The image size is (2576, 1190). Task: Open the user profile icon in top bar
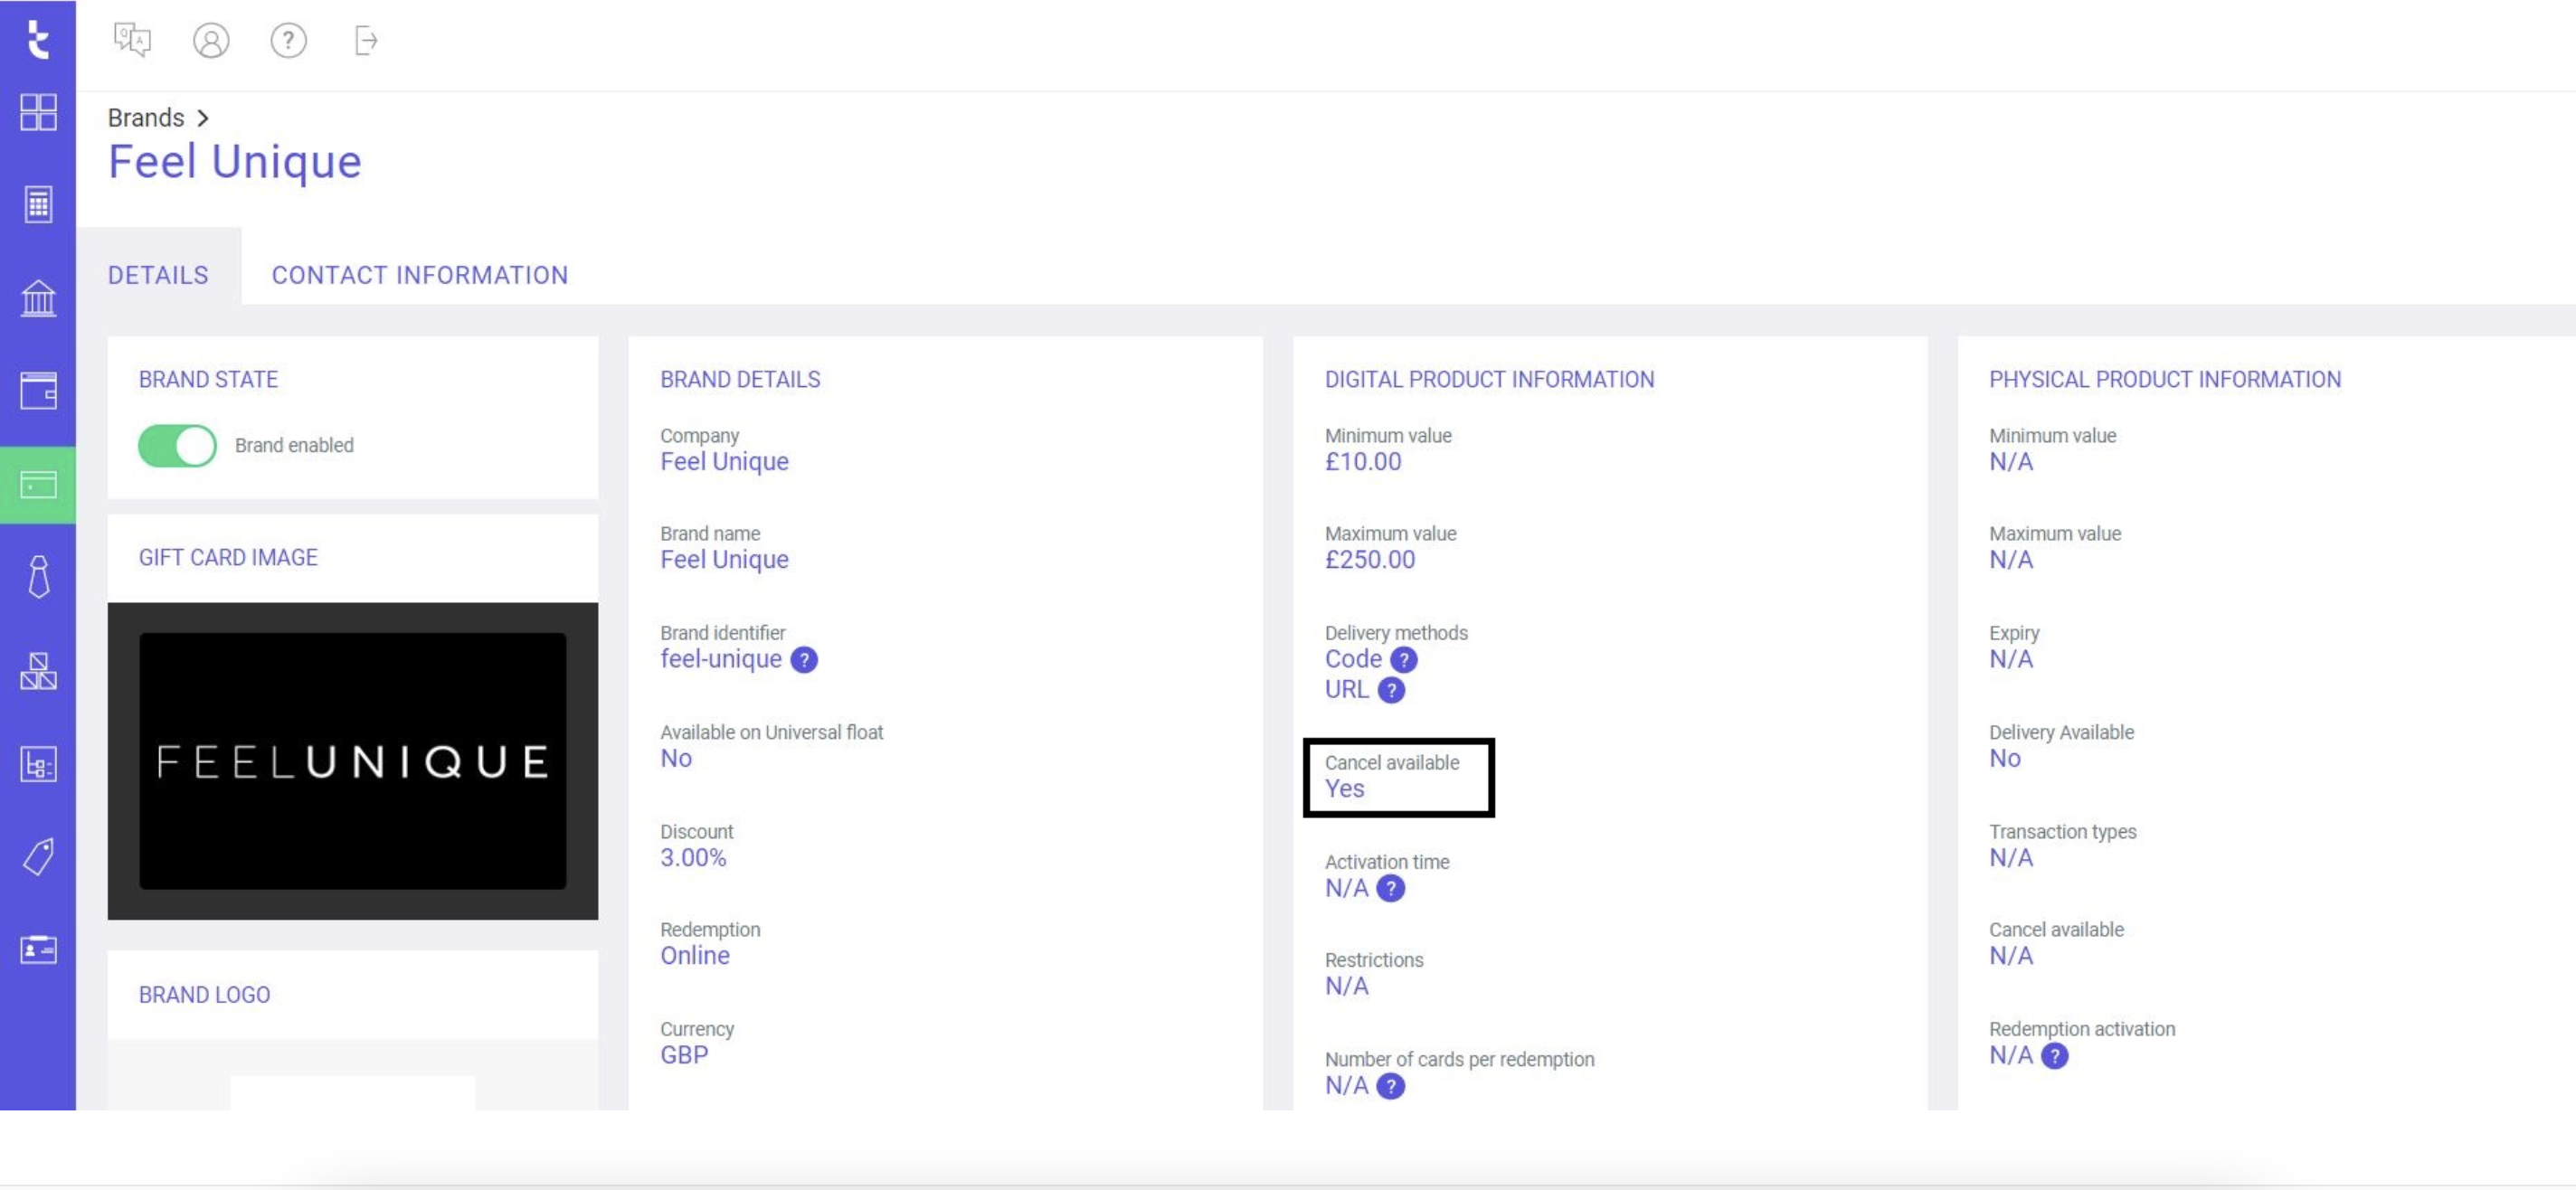pos(211,41)
